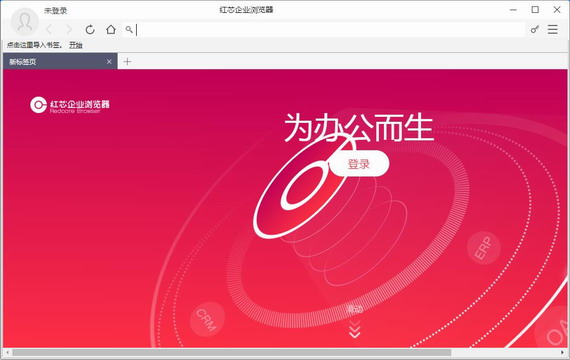
Task: Click the 登录 login button
Action: pyautogui.click(x=359, y=164)
